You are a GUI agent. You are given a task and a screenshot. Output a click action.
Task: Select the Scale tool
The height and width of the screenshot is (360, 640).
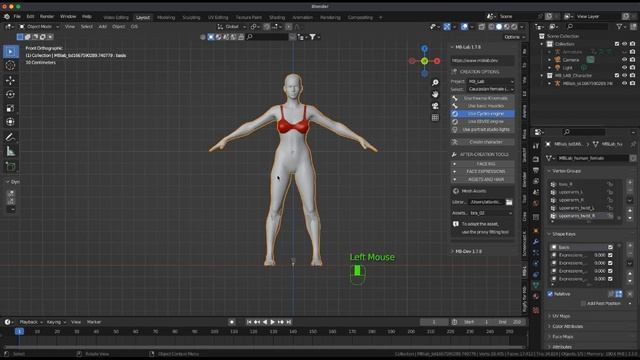pos(11,108)
